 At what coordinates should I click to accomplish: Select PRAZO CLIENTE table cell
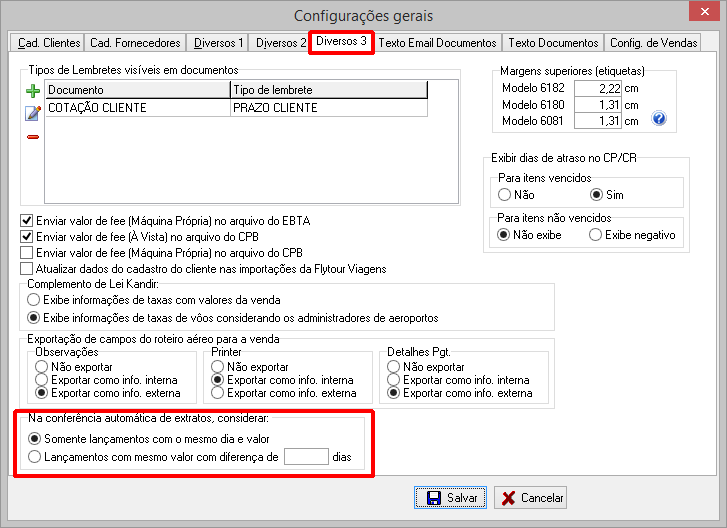click(329, 108)
